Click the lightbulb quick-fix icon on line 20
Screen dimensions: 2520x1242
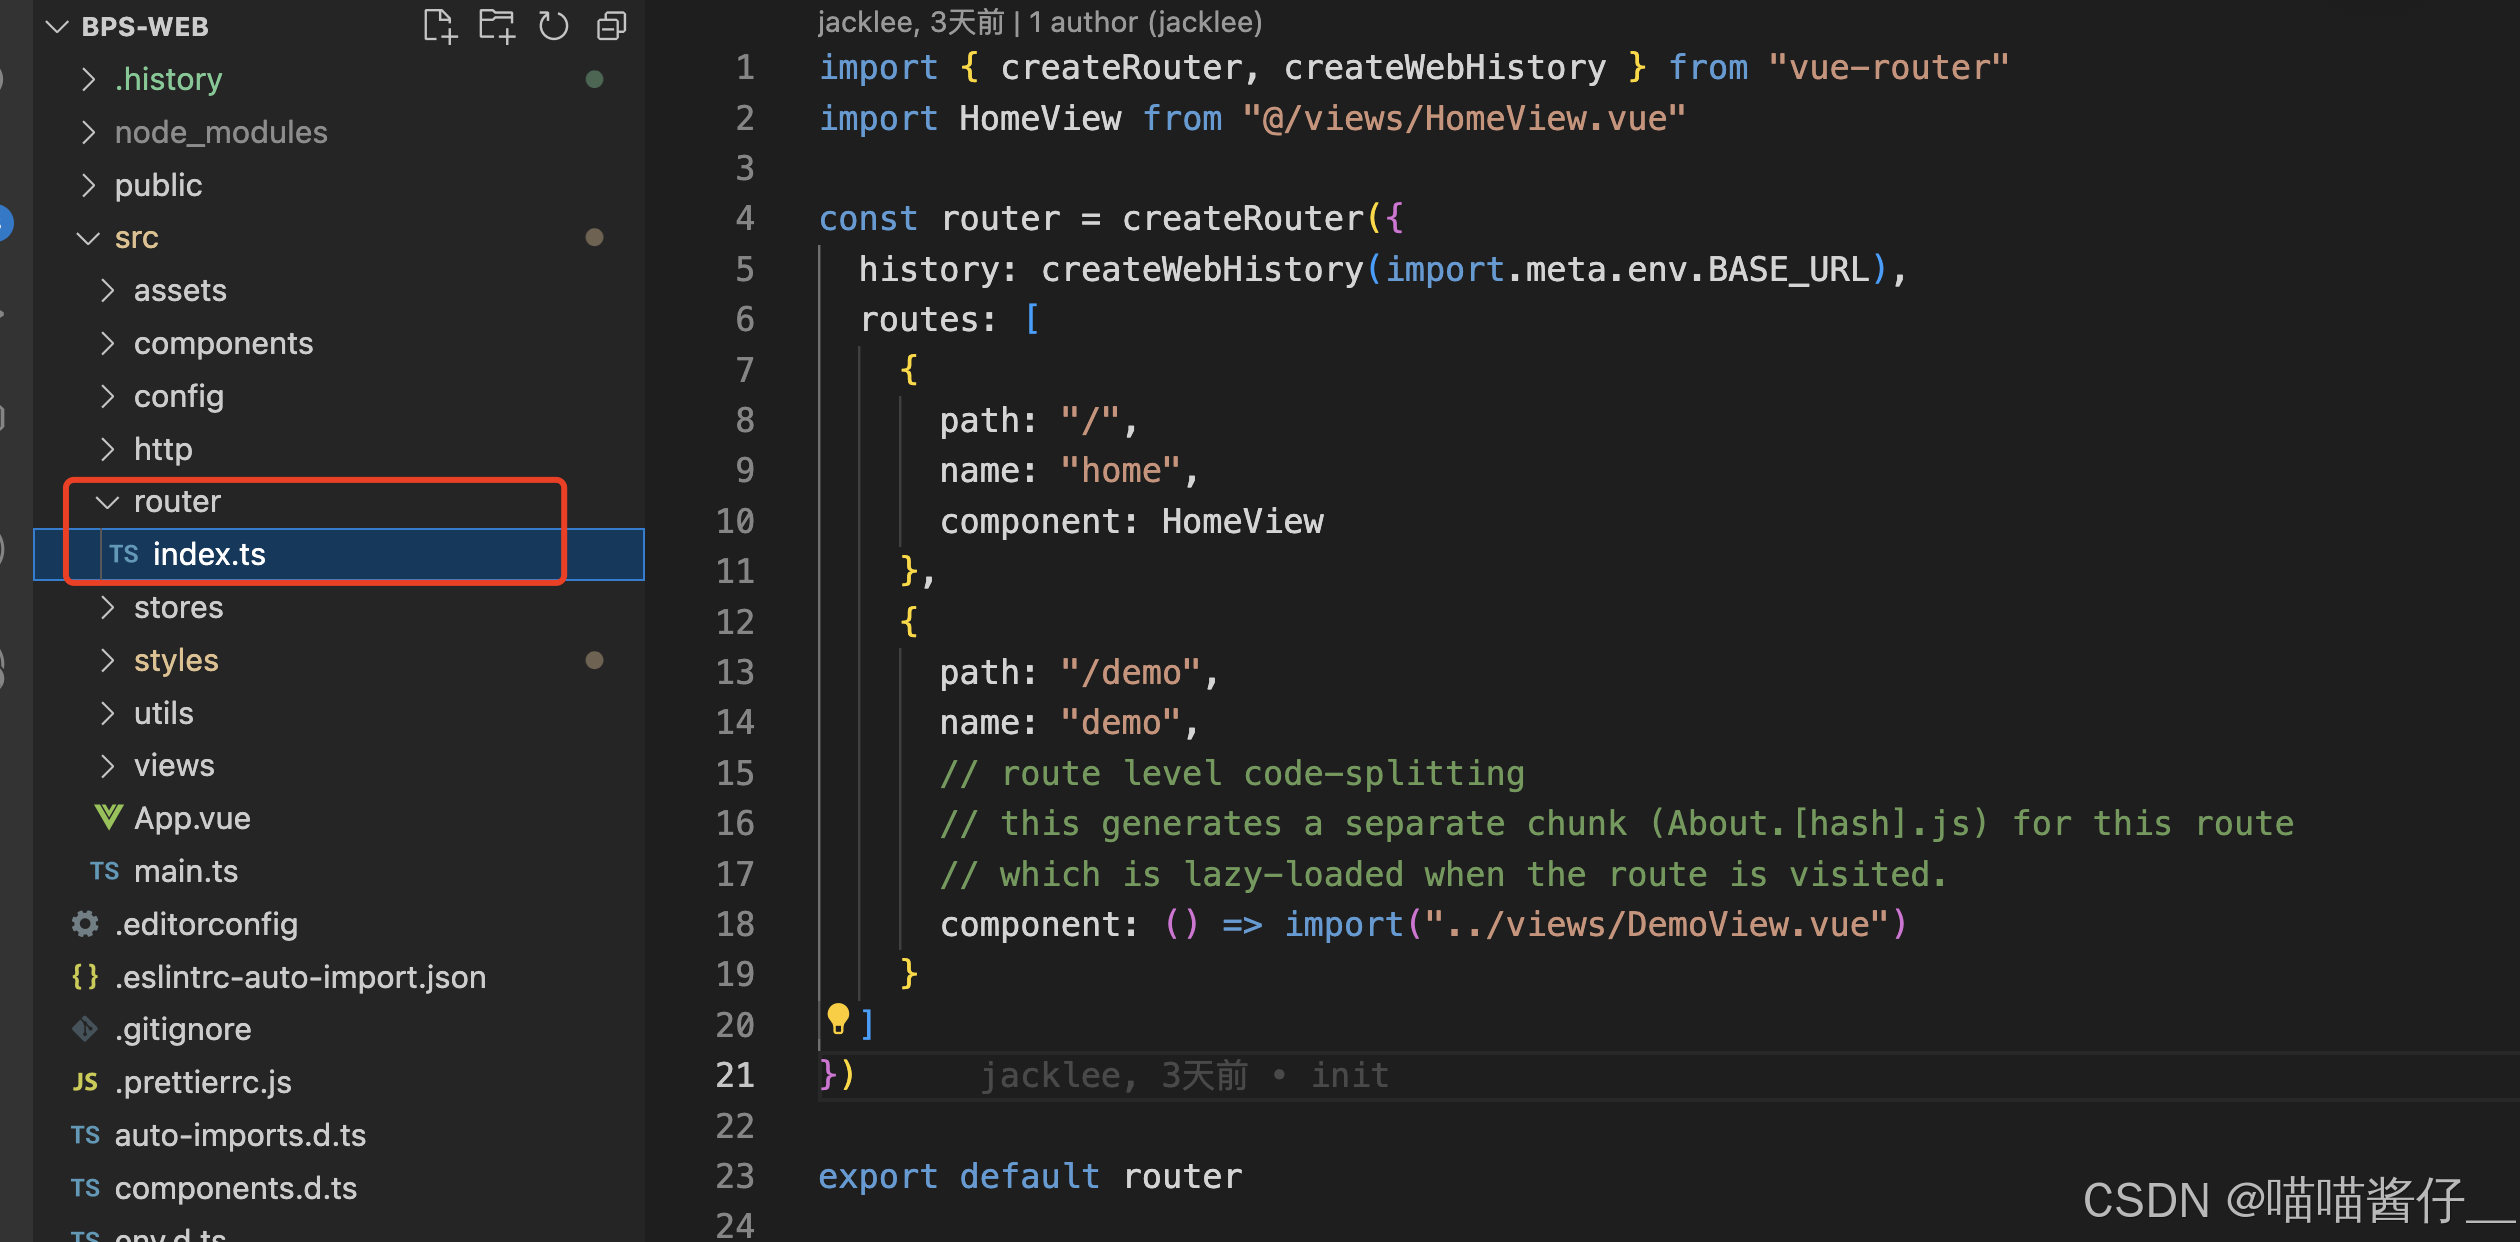coord(838,1019)
